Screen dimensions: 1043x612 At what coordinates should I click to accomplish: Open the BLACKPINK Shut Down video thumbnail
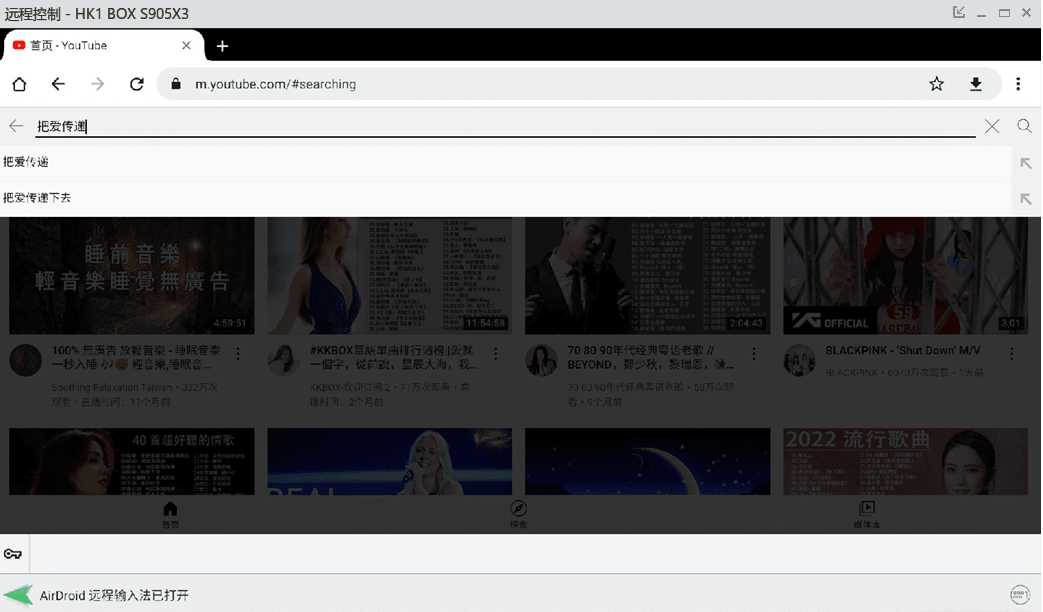click(905, 276)
